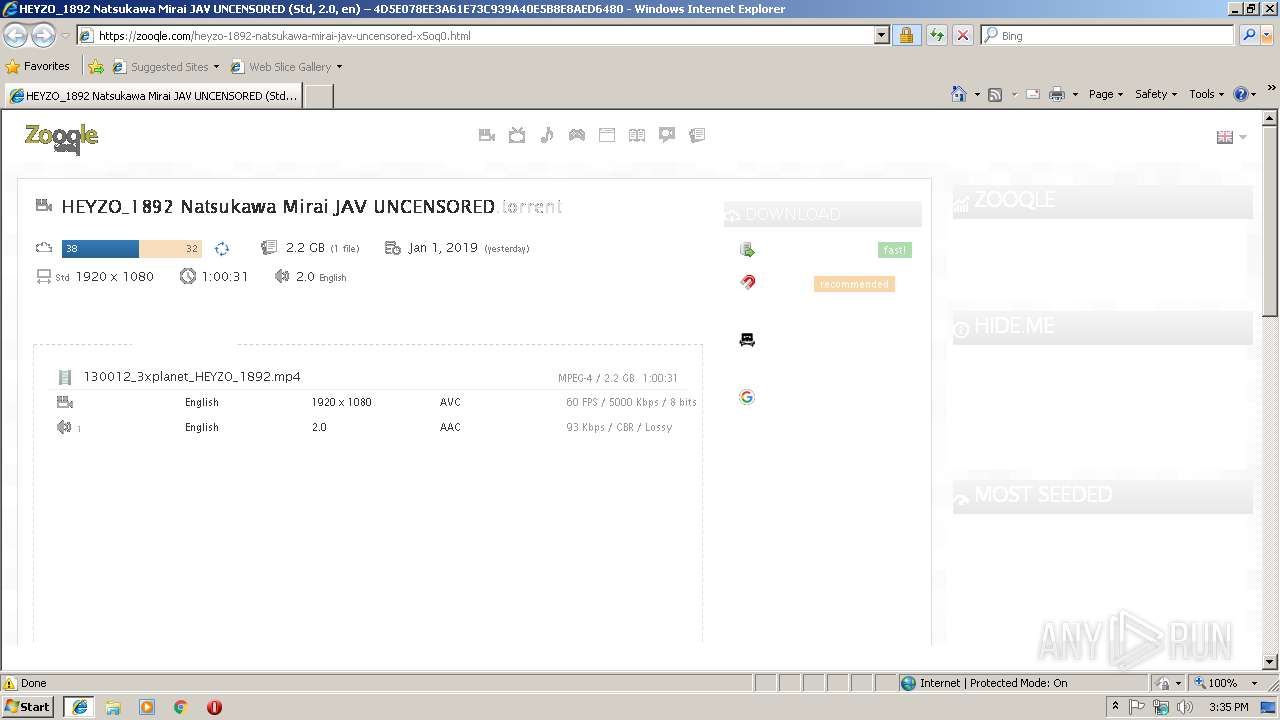The width and height of the screenshot is (1280, 720).
Task: Click the address bar URL field
Action: [476, 35]
